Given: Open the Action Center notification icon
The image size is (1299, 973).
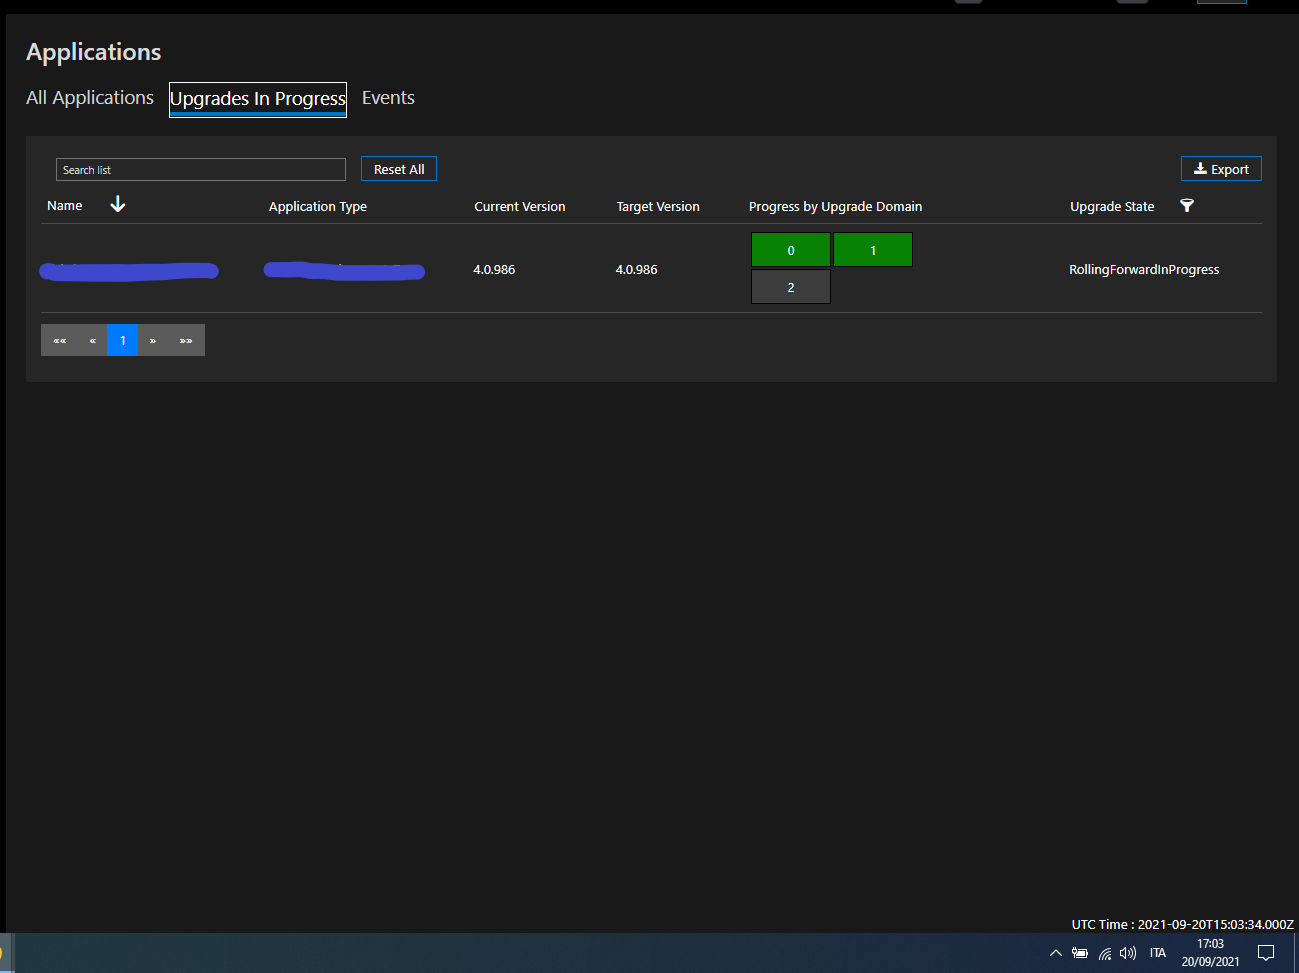Looking at the screenshot, I should click(1265, 952).
